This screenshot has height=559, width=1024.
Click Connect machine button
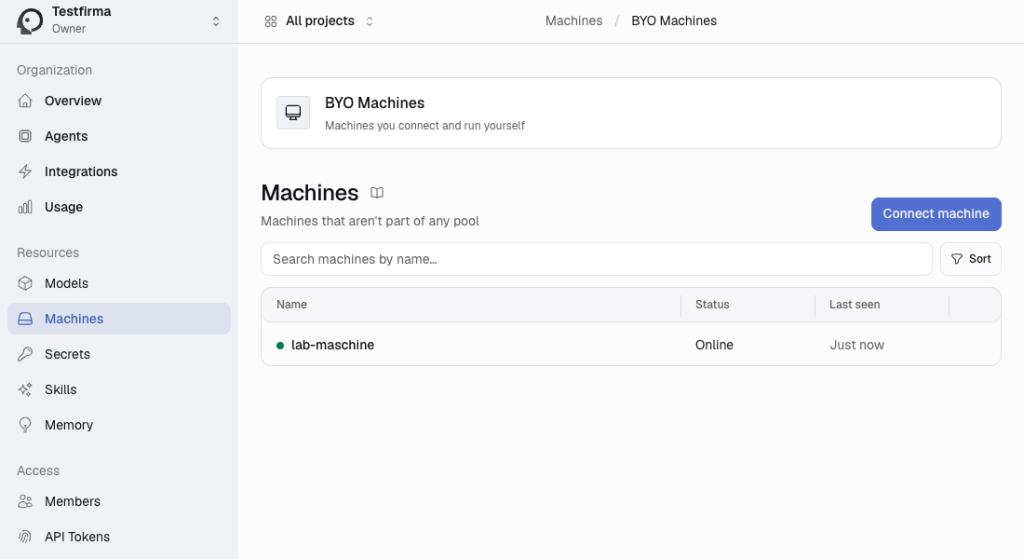[936, 214]
